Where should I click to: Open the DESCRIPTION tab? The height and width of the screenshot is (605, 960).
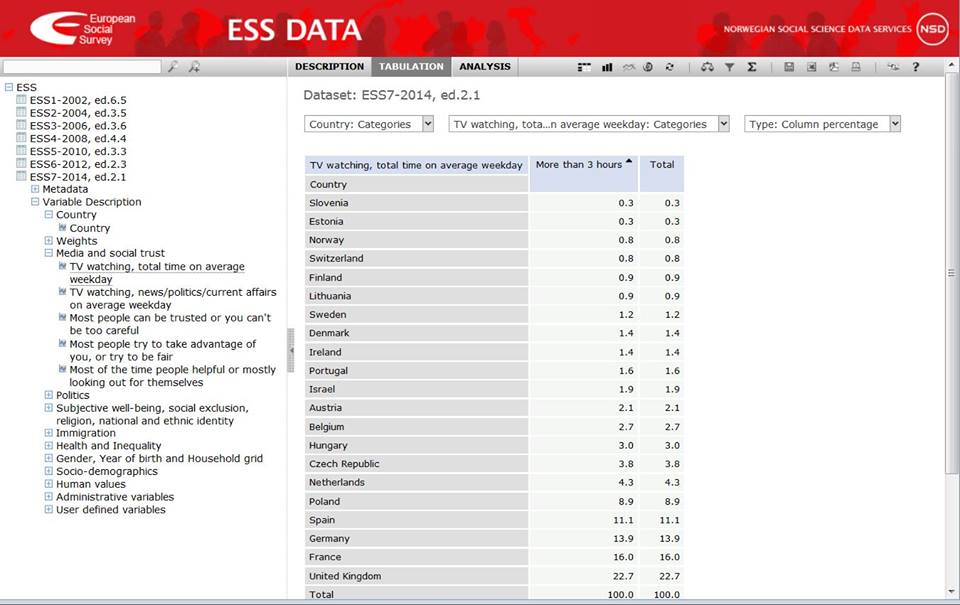click(x=329, y=66)
